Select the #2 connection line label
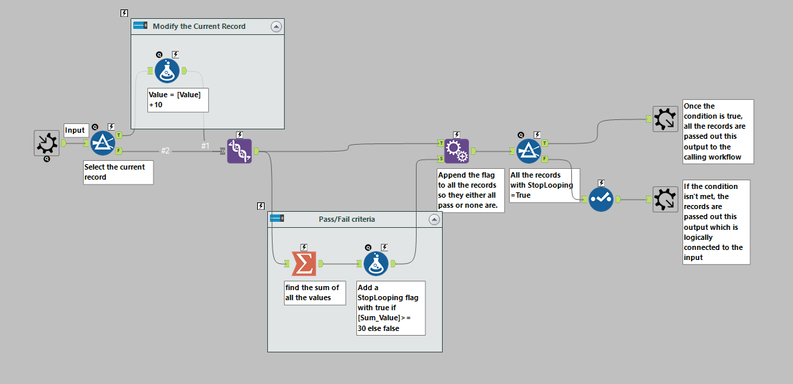Viewport: 793px width, 384px height. pyautogui.click(x=165, y=151)
